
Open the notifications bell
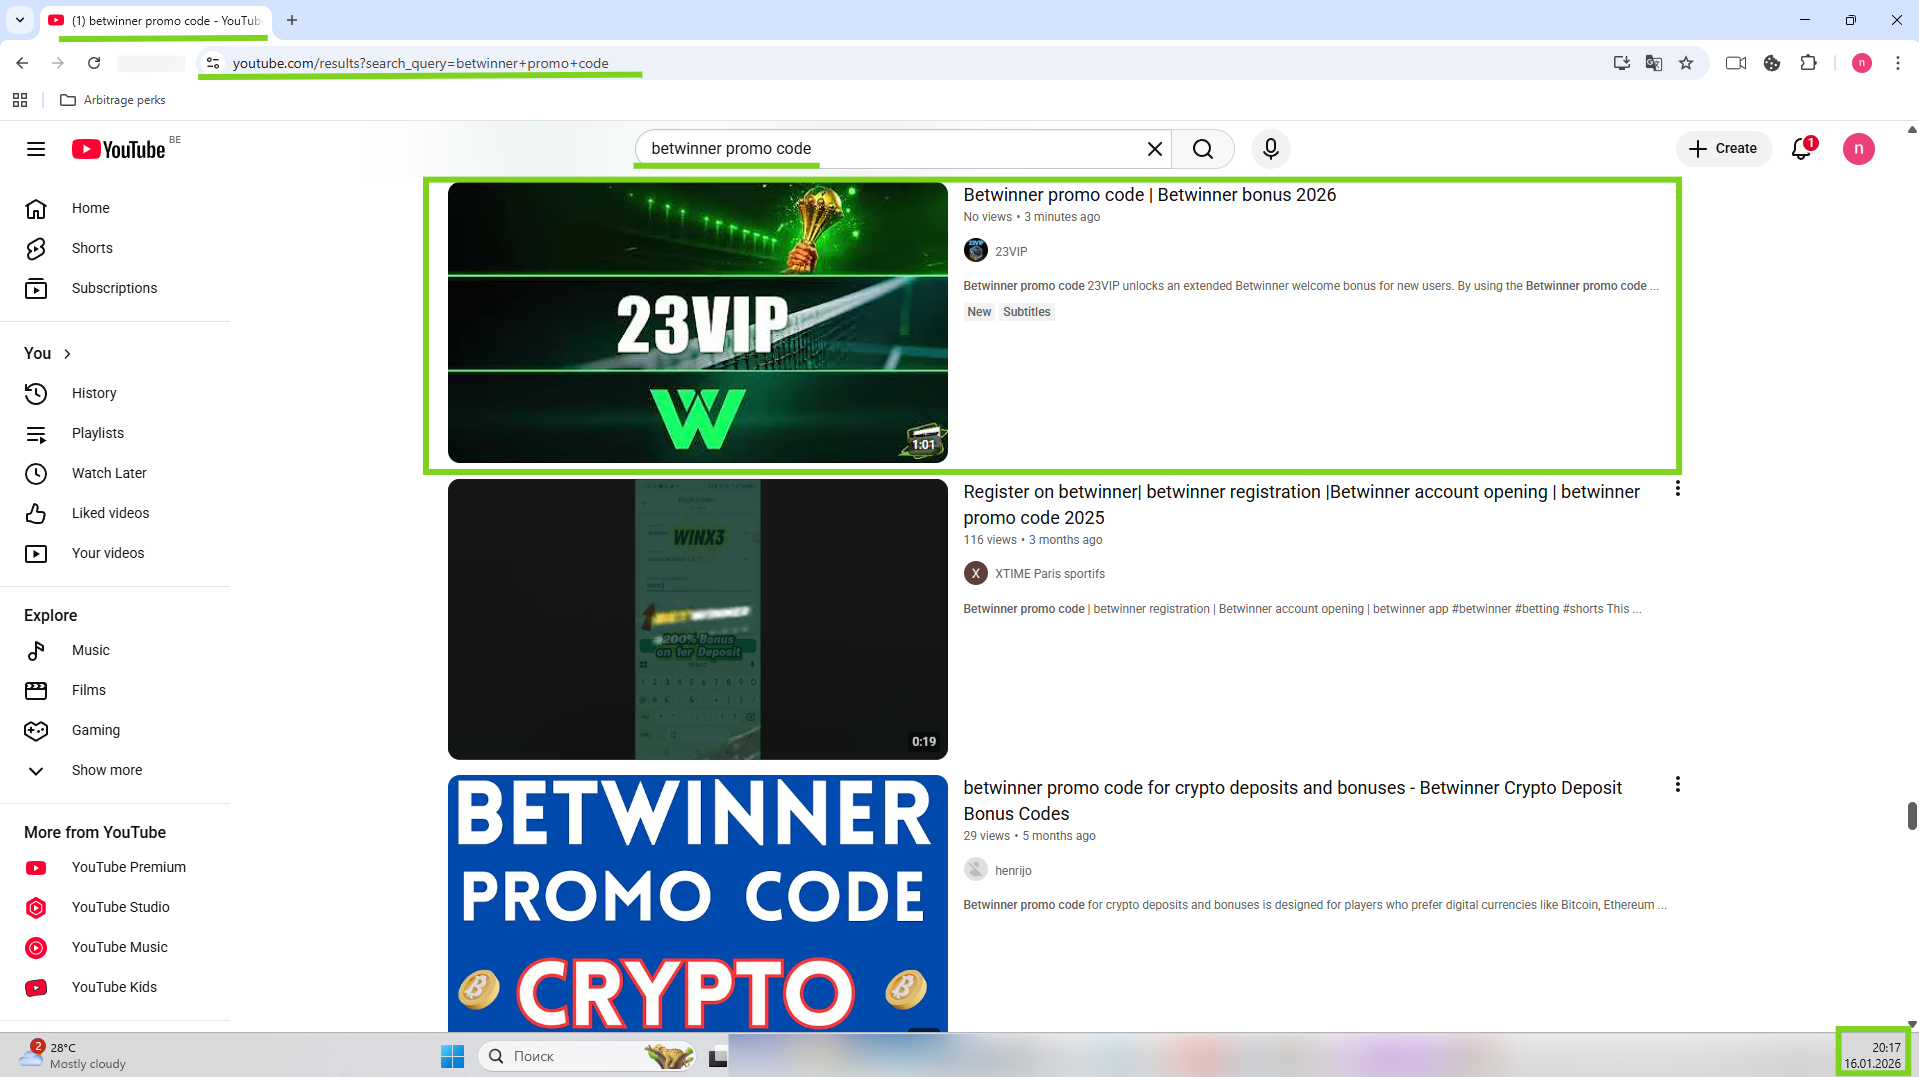pos(1802,149)
